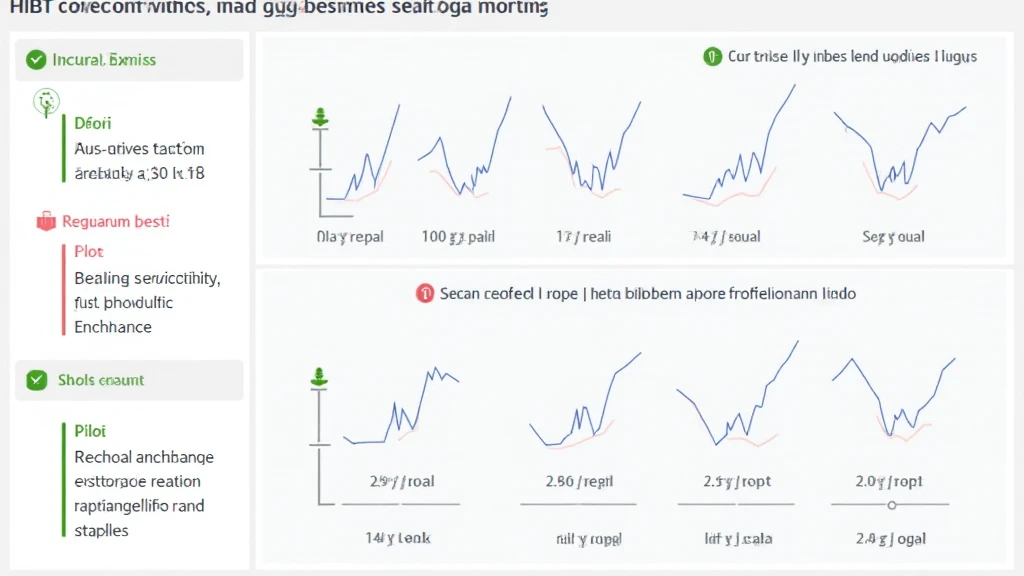Screen dimensions: 1024x576
Task: Expand the Reguarum besti section
Action: click(115, 221)
